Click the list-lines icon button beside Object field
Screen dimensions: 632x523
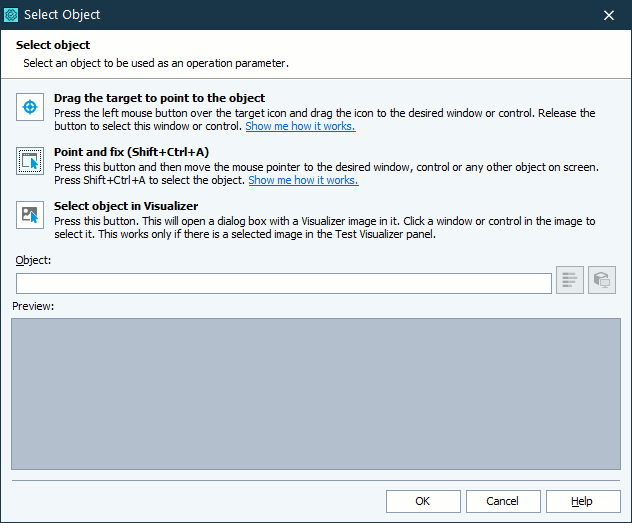(570, 281)
